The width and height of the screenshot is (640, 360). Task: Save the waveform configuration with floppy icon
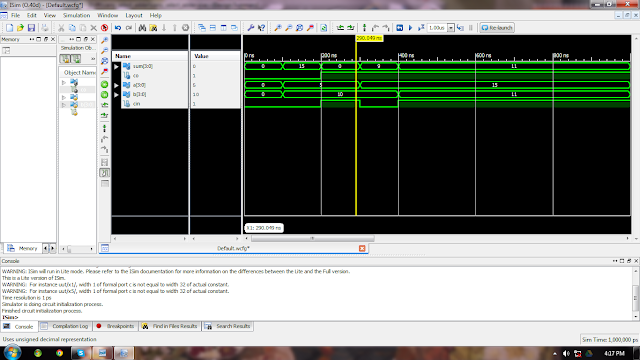point(31,28)
